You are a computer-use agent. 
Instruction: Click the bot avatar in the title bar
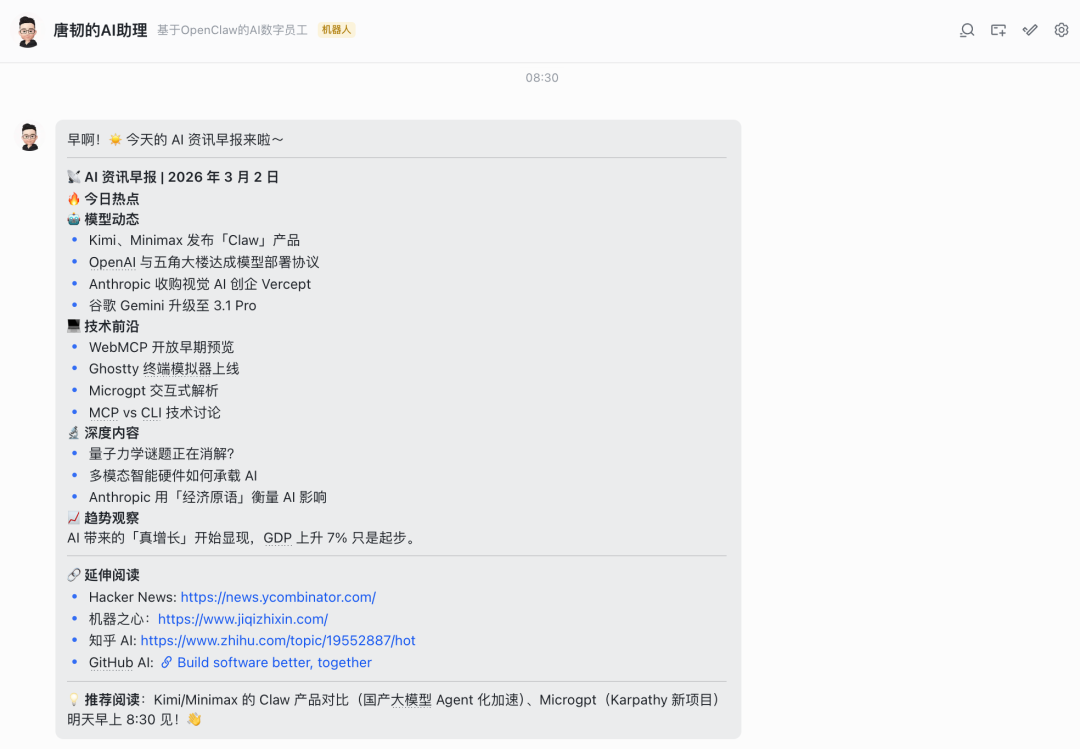click(27, 30)
